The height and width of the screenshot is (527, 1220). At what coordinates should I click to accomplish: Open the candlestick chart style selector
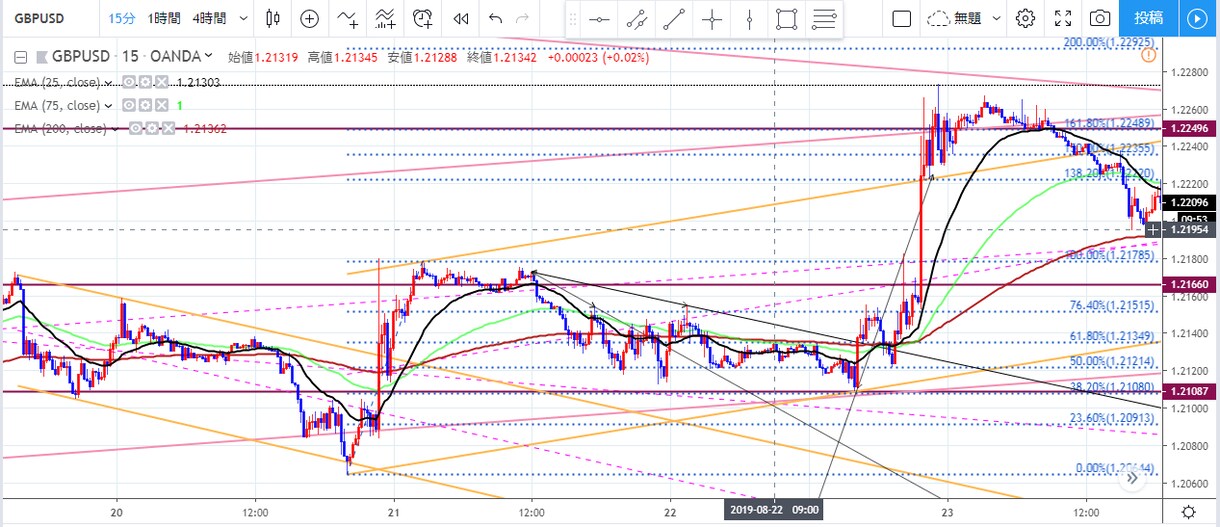[x=274, y=18]
